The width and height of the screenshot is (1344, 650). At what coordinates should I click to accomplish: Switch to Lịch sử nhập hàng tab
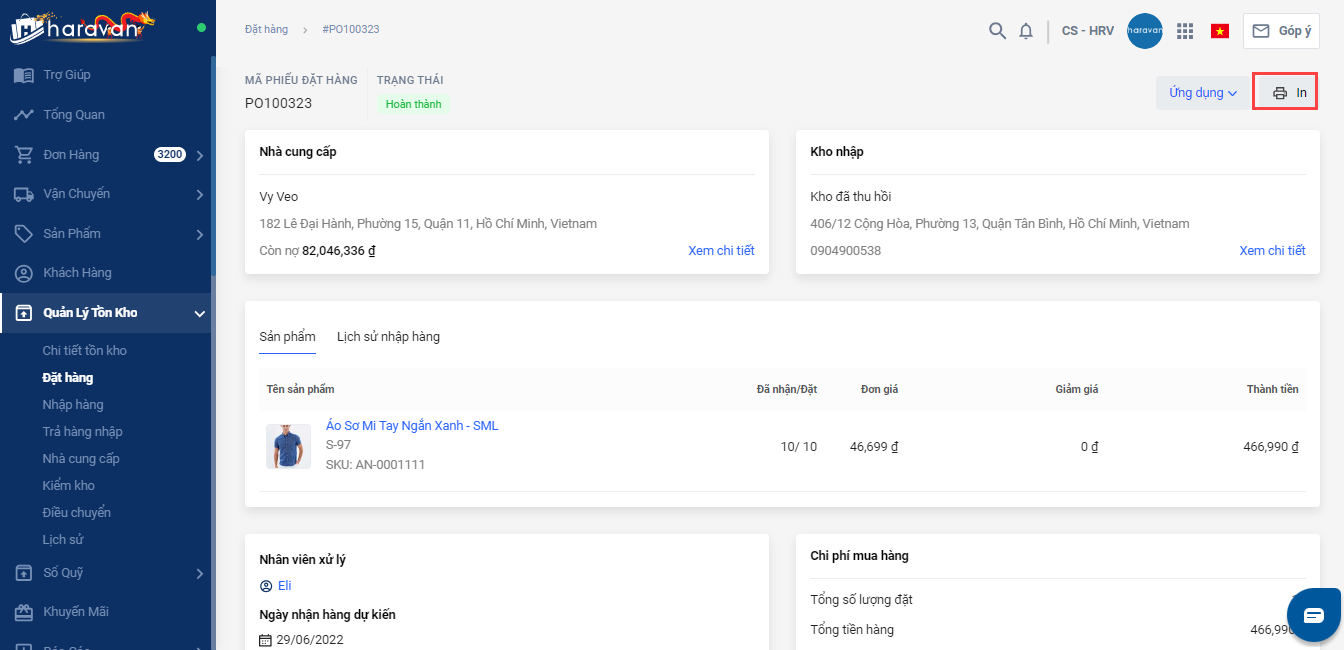click(x=388, y=337)
